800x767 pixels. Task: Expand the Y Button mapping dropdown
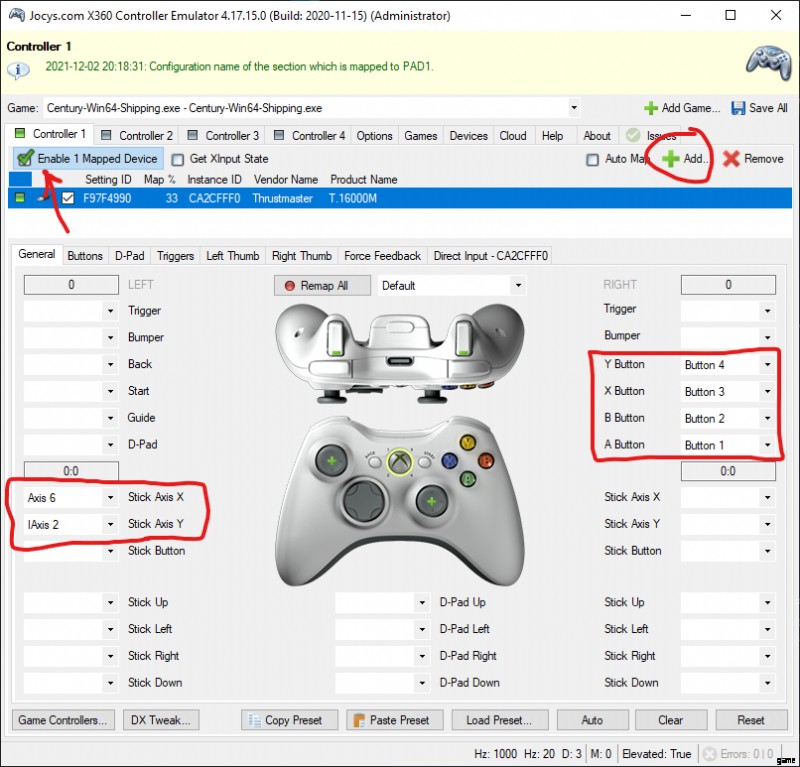pyautogui.click(x=767, y=365)
